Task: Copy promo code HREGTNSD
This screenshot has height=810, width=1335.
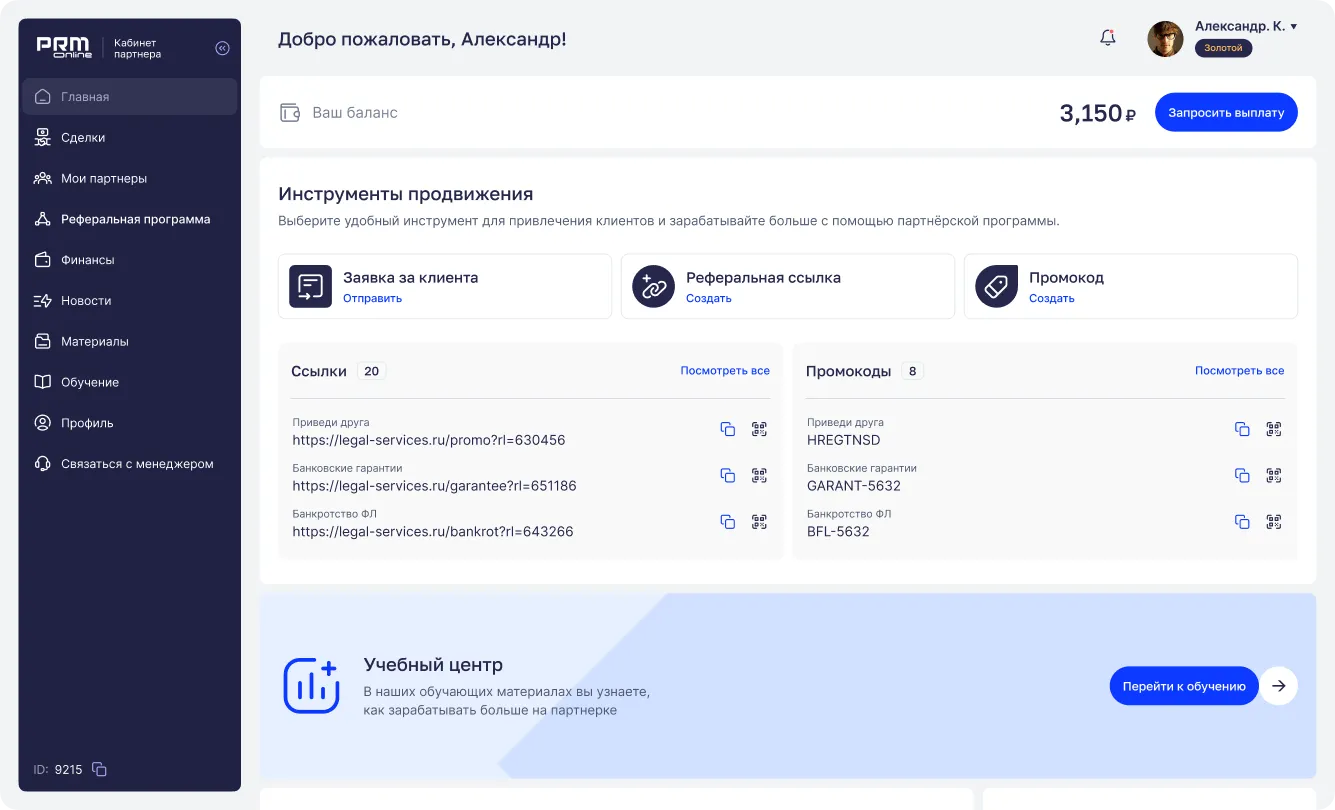Action: (1242, 429)
